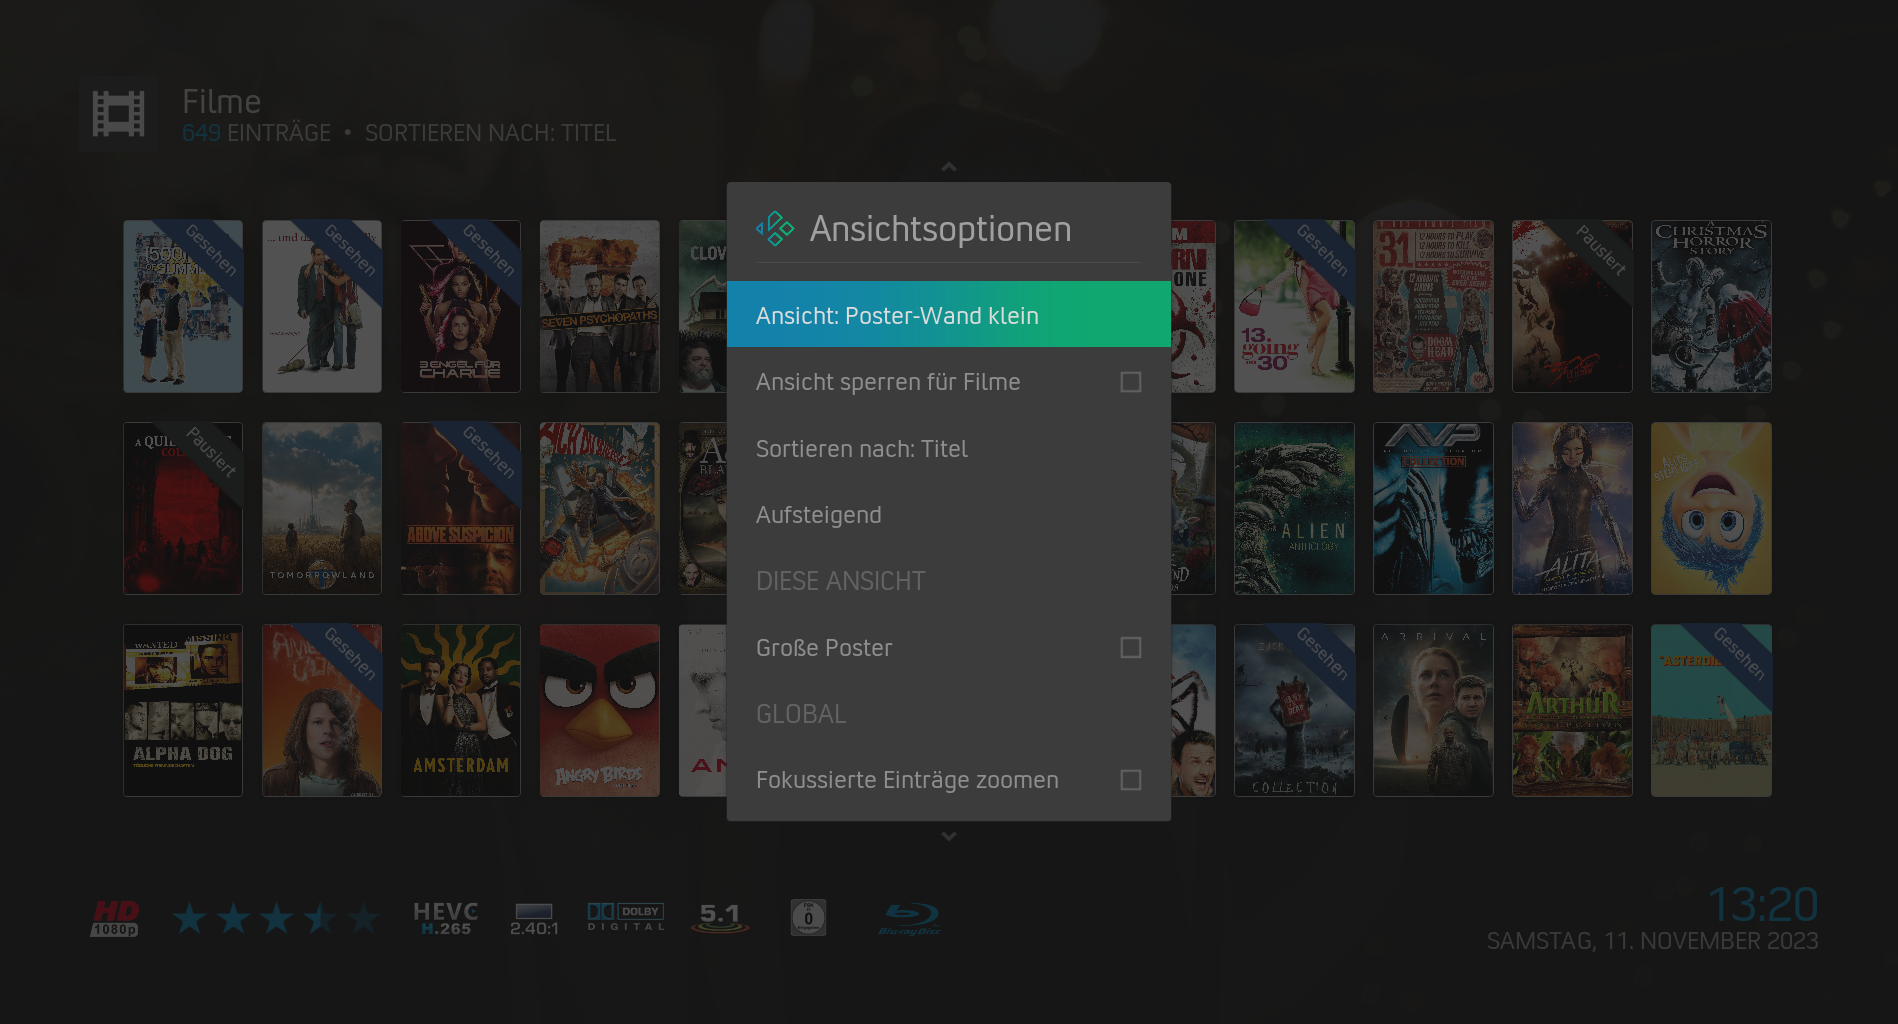Open the Angry Birds poster
The height and width of the screenshot is (1024, 1898).
click(600, 711)
